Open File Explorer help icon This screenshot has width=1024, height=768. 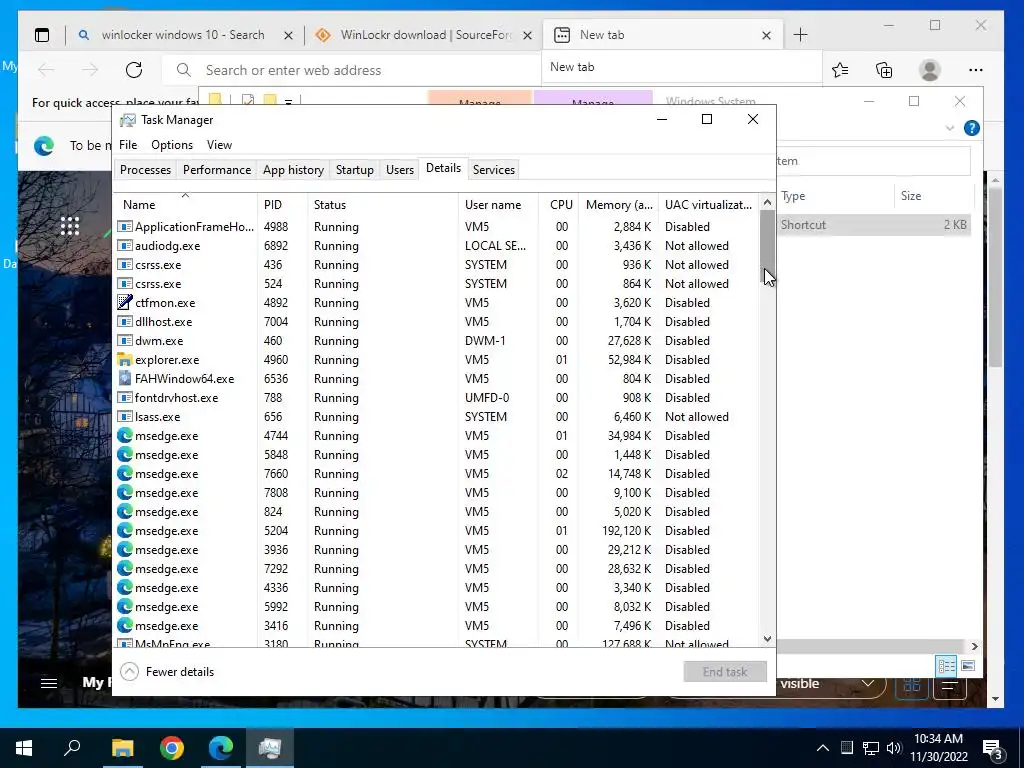[972, 128]
